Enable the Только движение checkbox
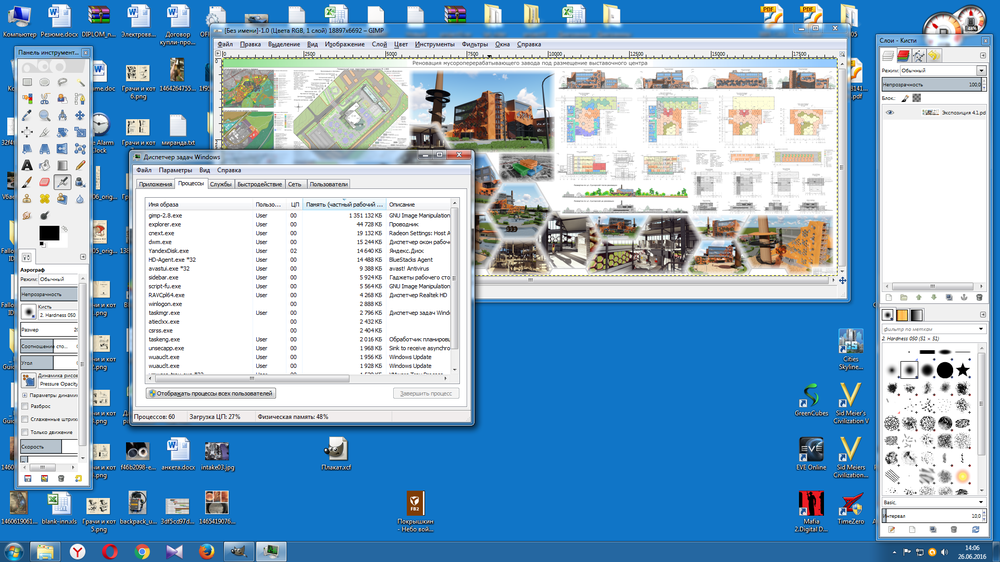This screenshot has width=1000, height=562. pyautogui.click(x=25, y=432)
